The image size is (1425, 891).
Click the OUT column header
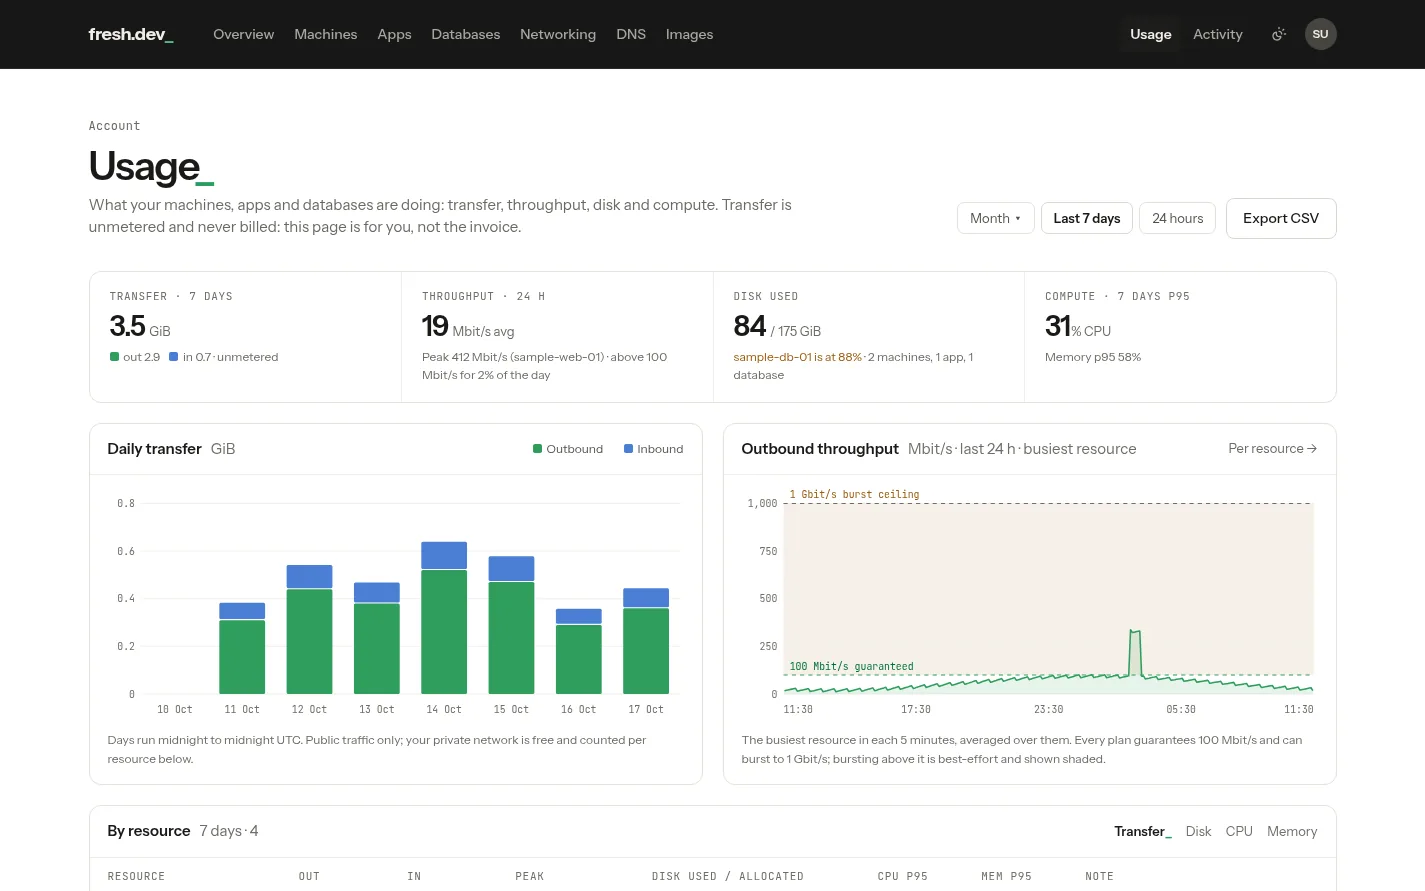309,876
